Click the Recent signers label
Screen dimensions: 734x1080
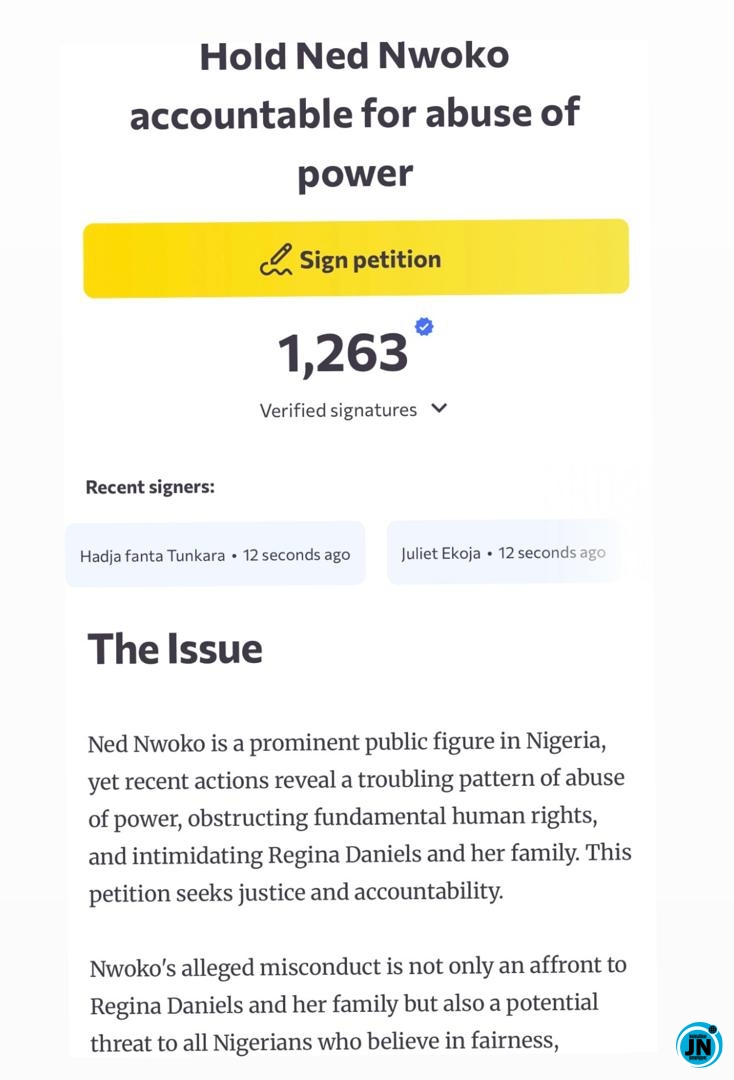tap(150, 488)
